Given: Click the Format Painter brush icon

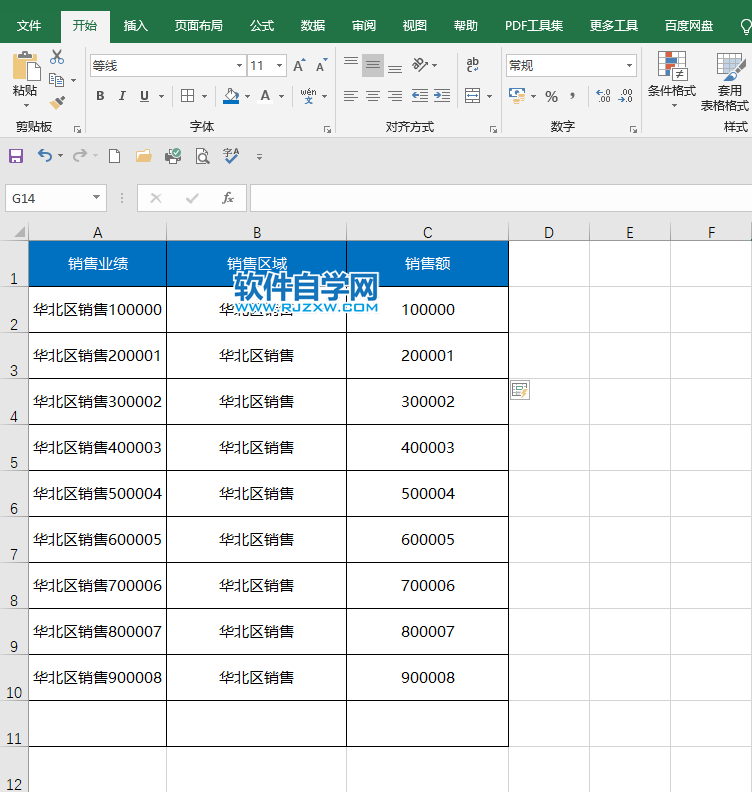Looking at the screenshot, I should click(x=57, y=101).
